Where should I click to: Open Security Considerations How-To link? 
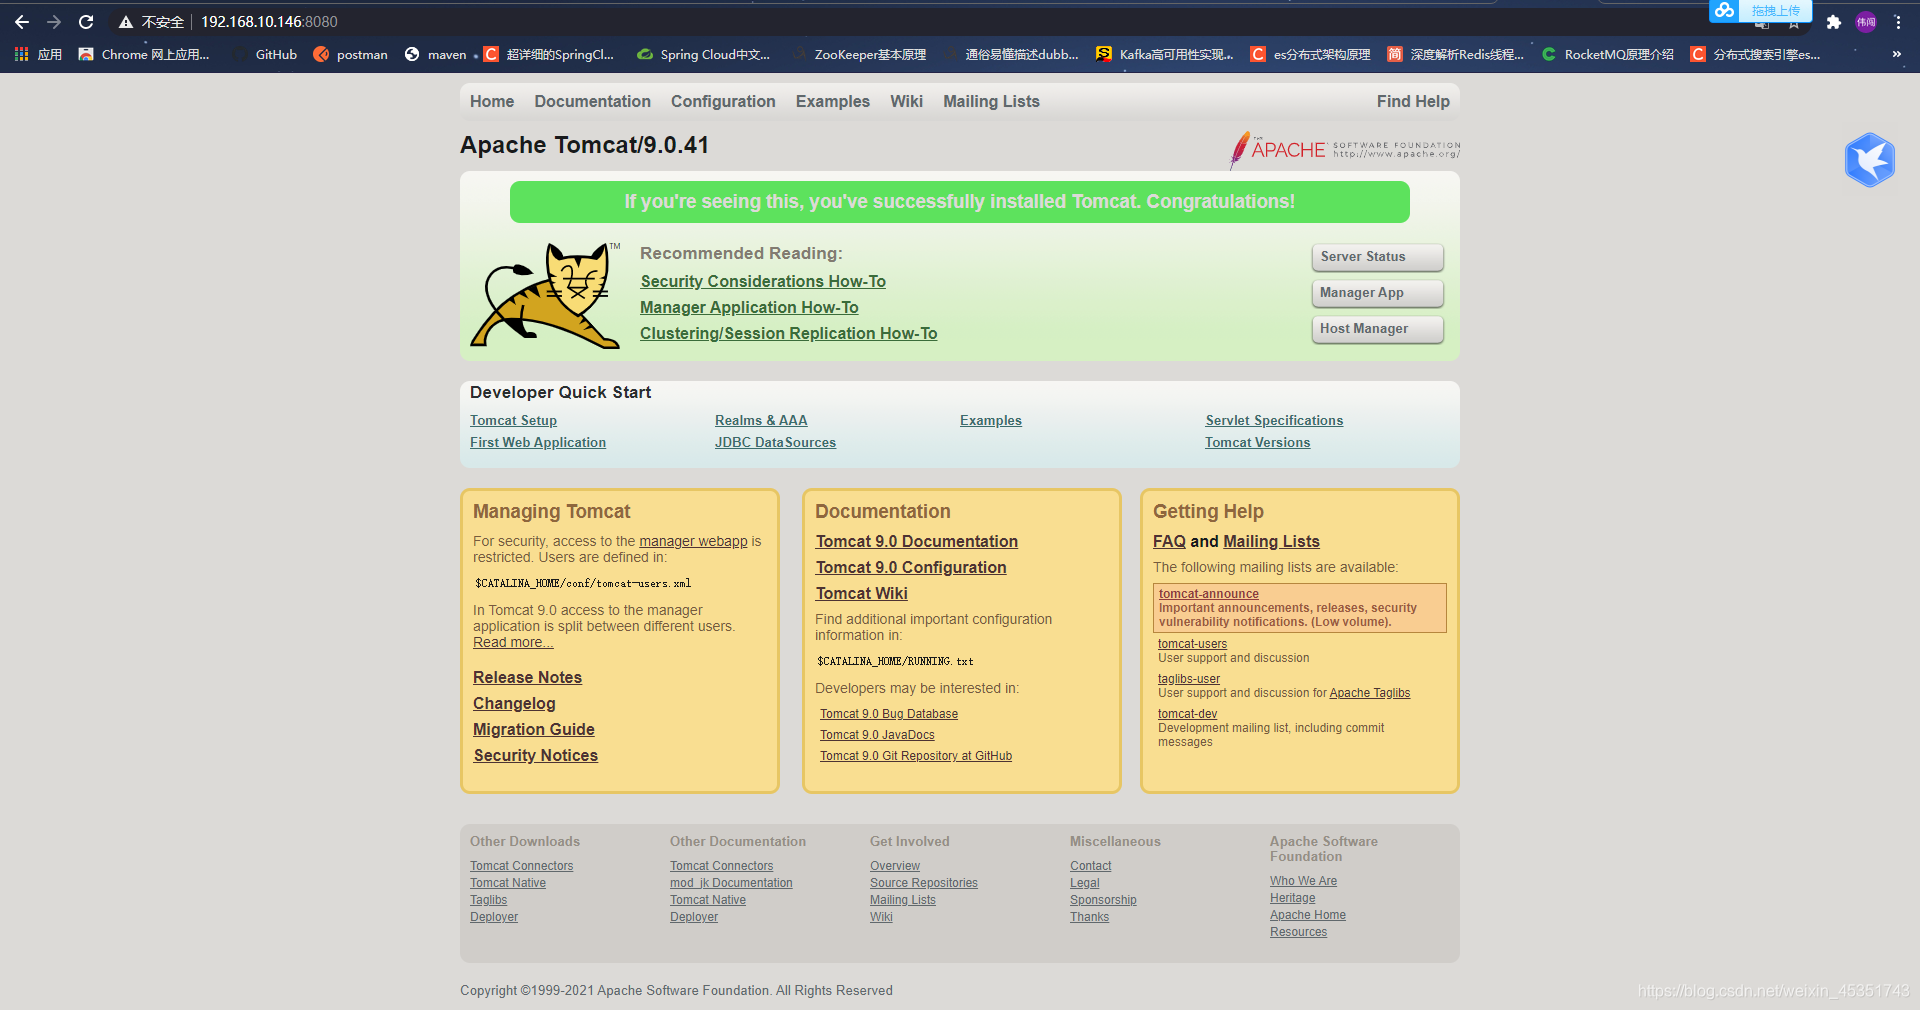point(763,282)
